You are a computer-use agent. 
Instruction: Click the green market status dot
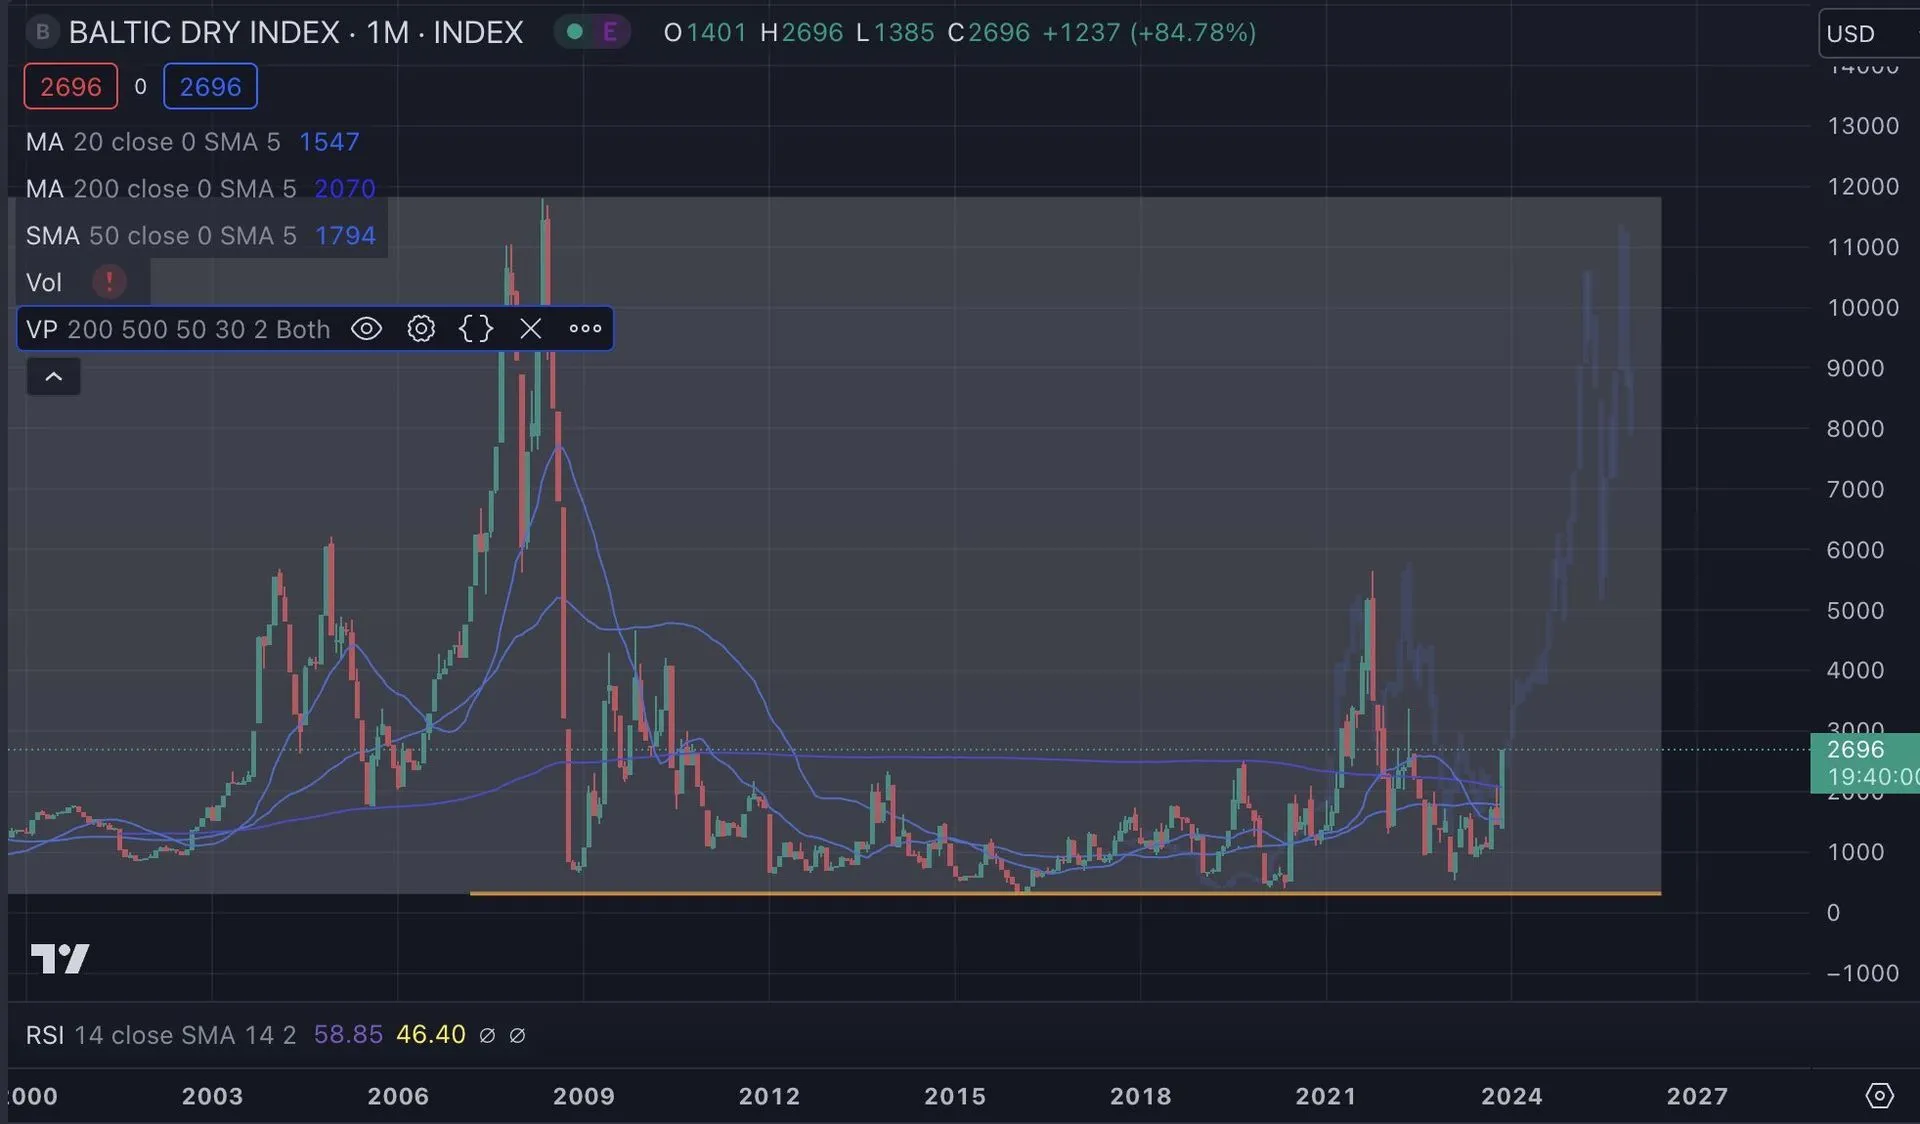coord(575,32)
